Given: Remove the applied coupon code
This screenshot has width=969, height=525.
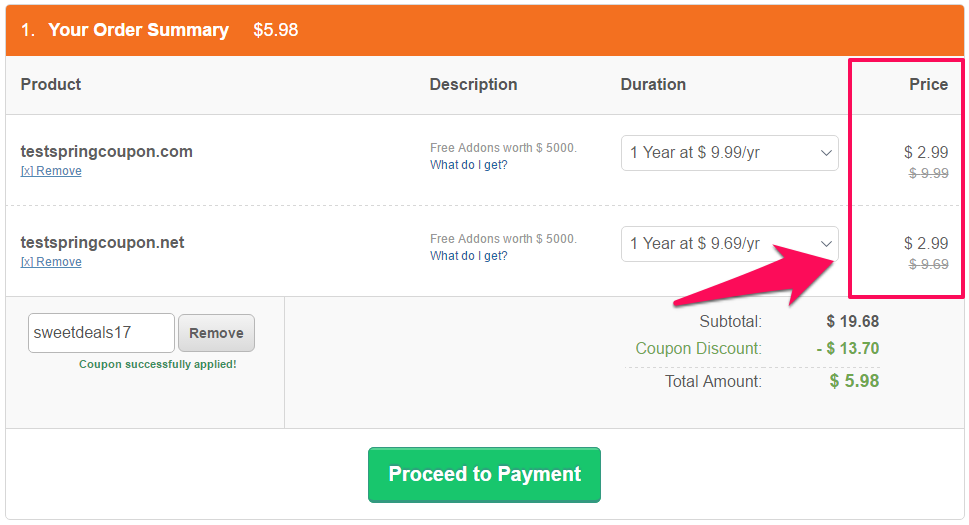Looking at the screenshot, I should coord(216,333).
